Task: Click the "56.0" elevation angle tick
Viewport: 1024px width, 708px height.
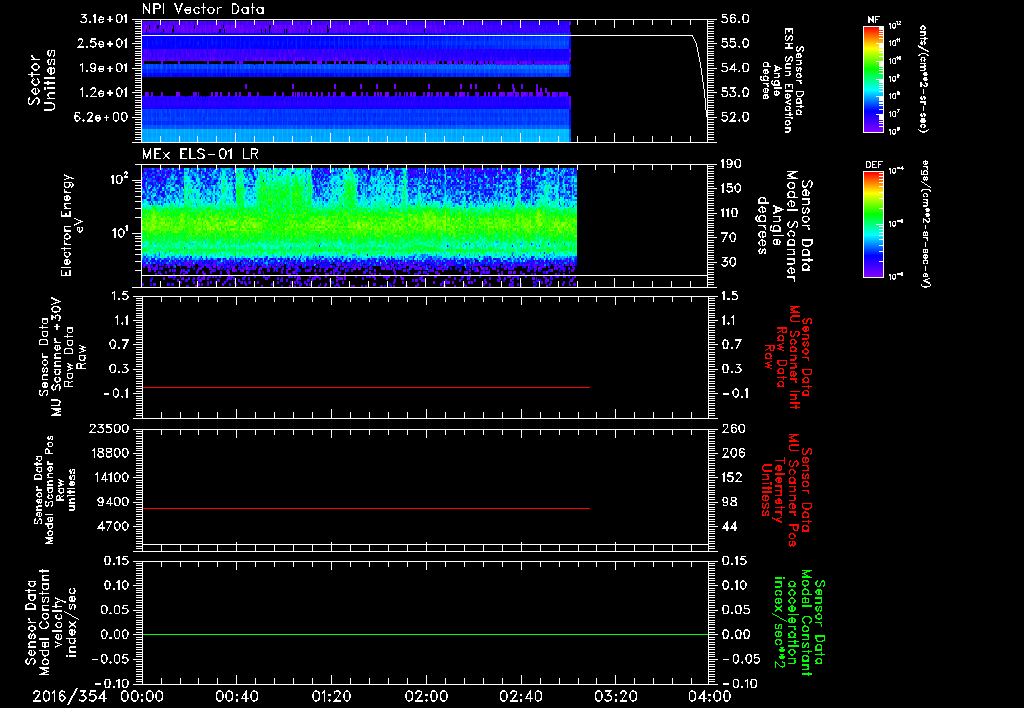Action: coord(735,19)
